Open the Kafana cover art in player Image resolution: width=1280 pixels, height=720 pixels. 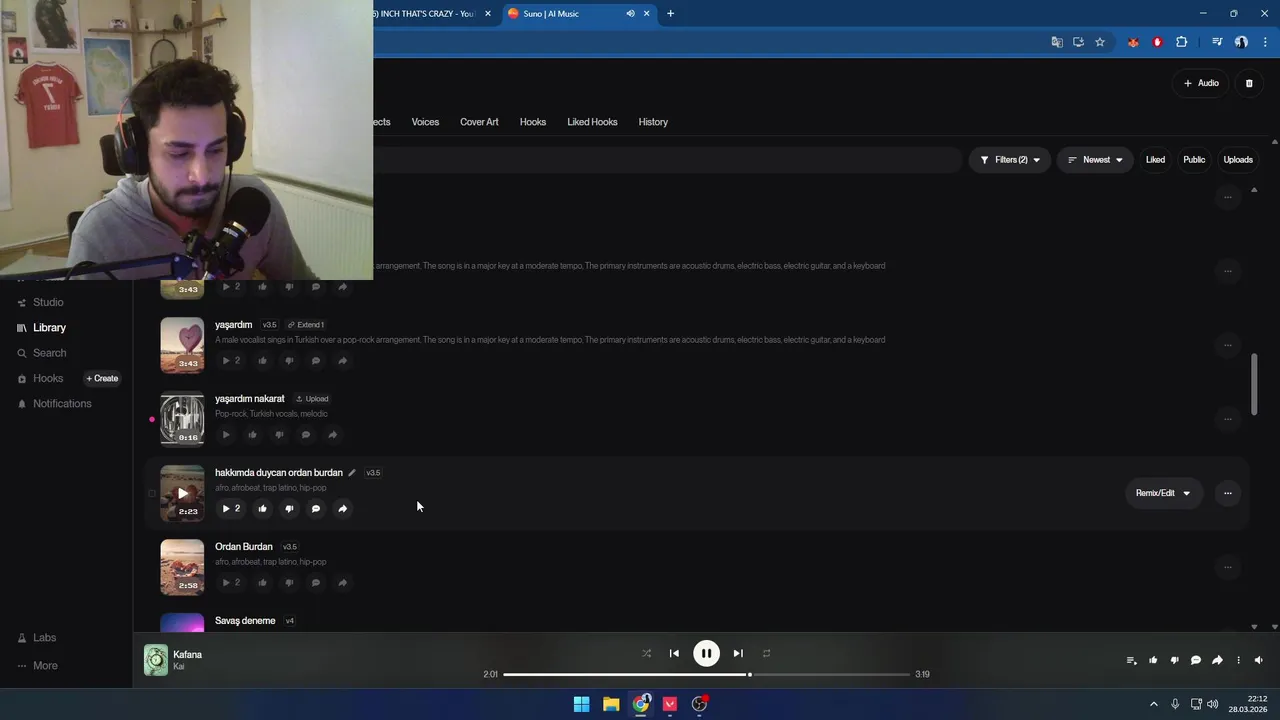pyautogui.click(x=156, y=660)
